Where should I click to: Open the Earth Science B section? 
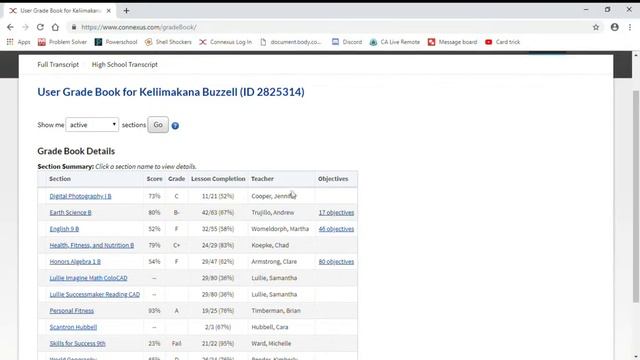70,213
